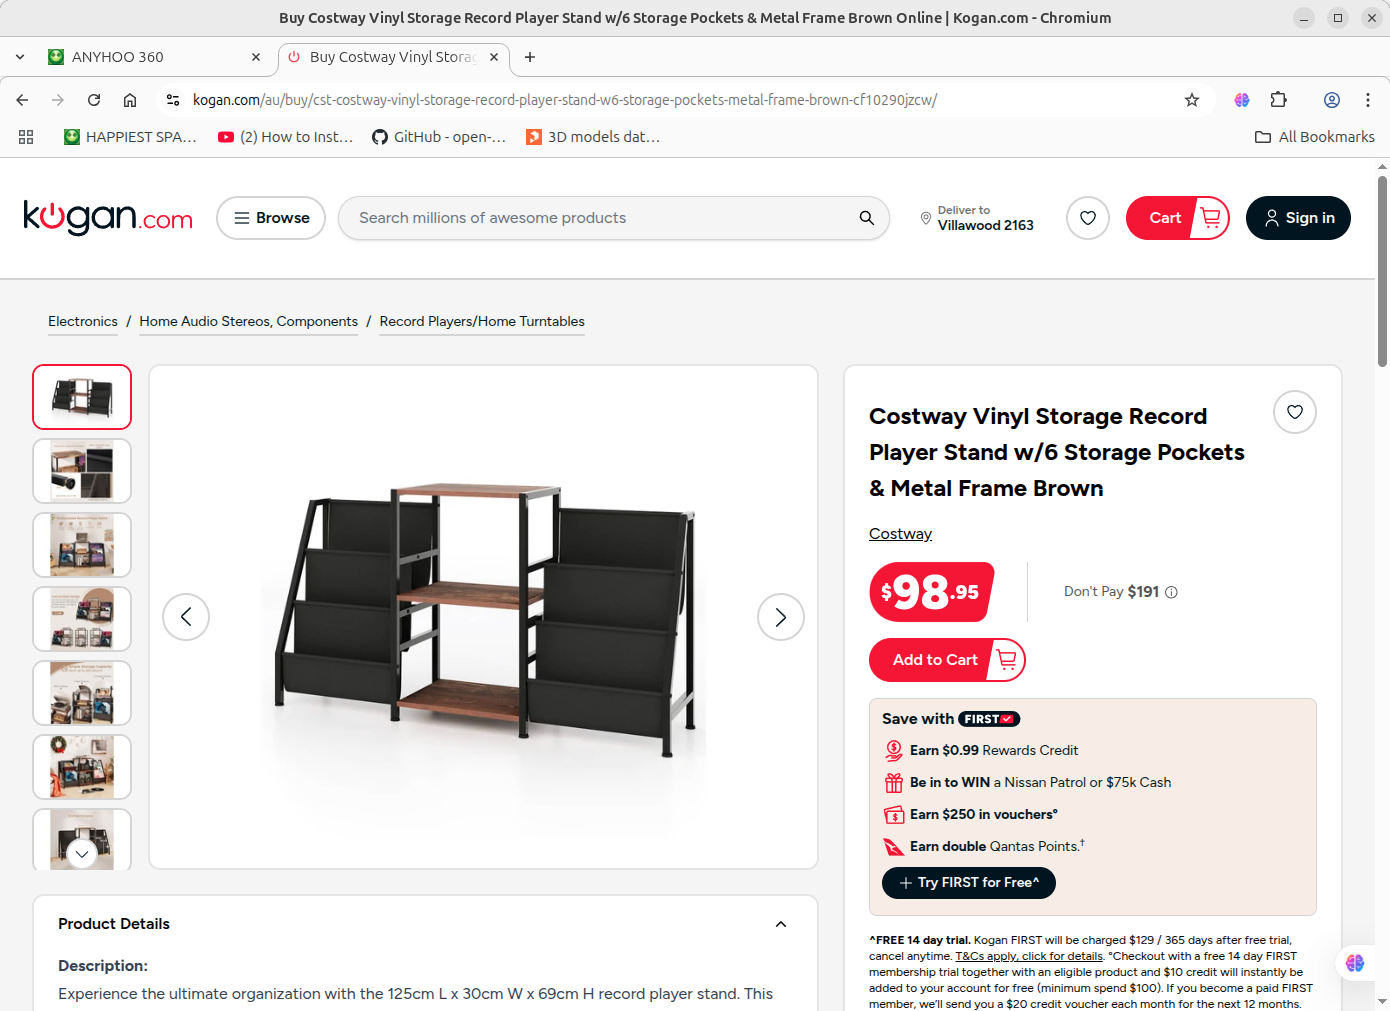This screenshot has width=1390, height=1011.
Task: Open the Costway brand link
Action: 900,534
